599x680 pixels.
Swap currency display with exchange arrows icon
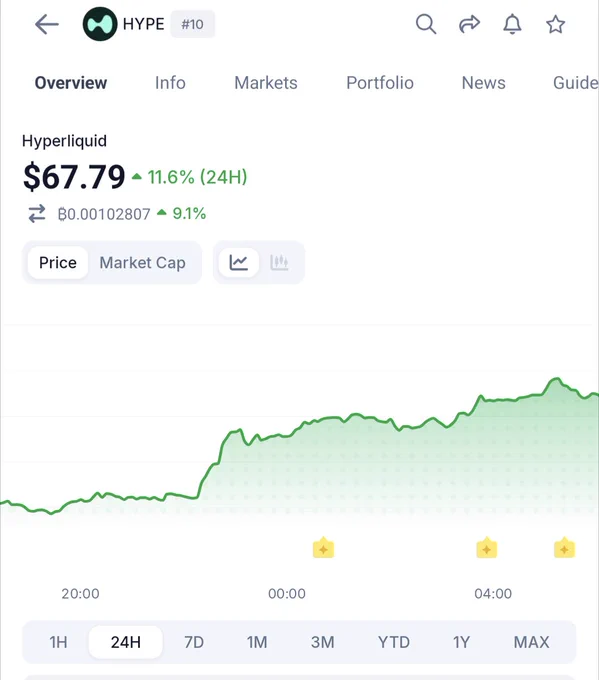pos(37,213)
